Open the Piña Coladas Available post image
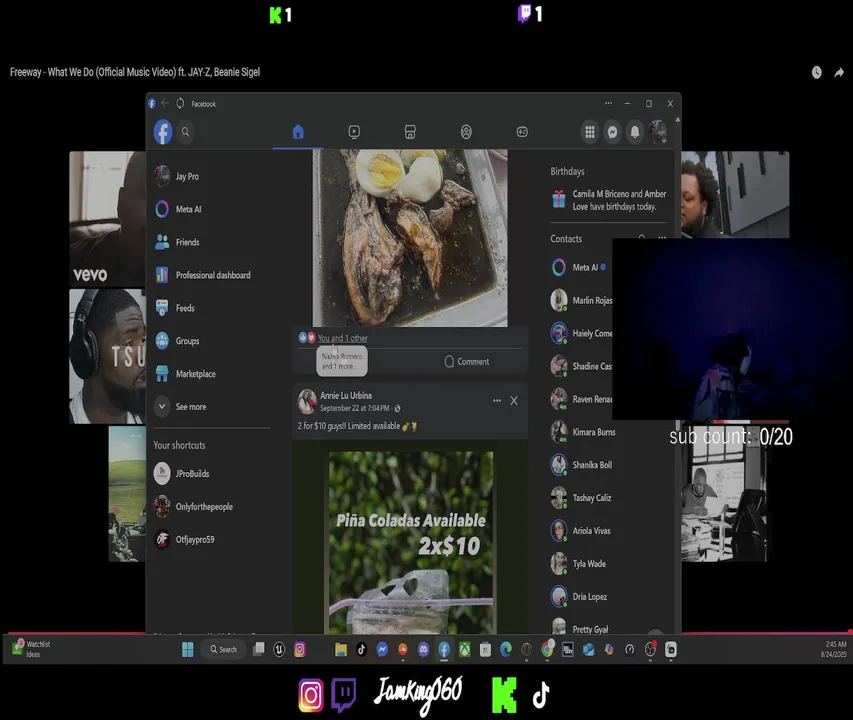The width and height of the screenshot is (853, 720). click(411, 542)
